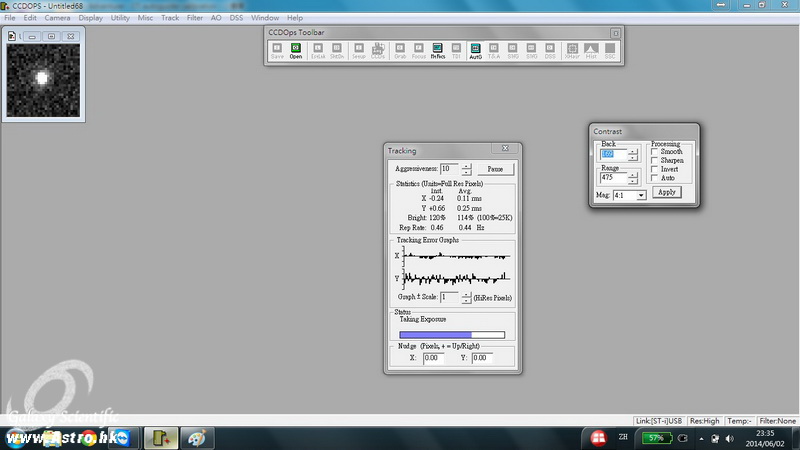Check the Invert processing option
This screenshot has width=800, height=450.
coord(655,169)
